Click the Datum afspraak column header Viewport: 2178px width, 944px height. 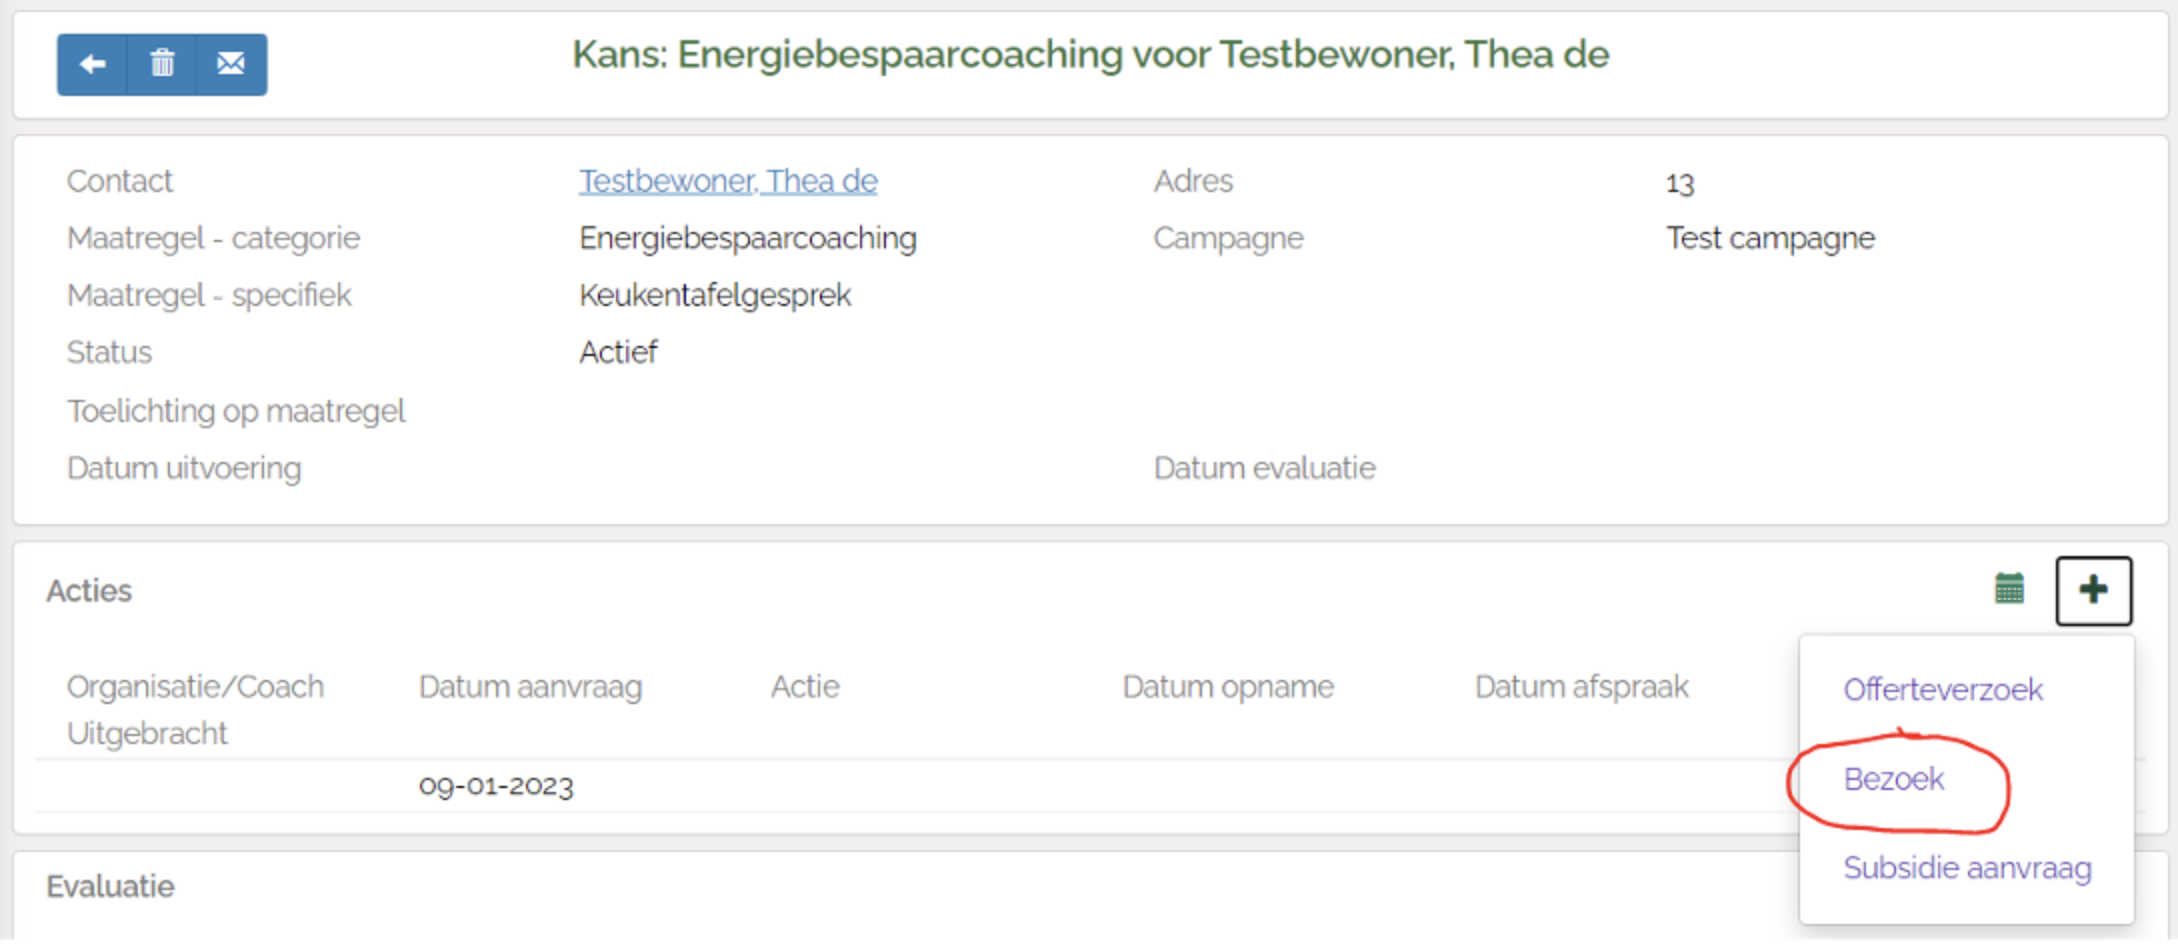[1581, 687]
